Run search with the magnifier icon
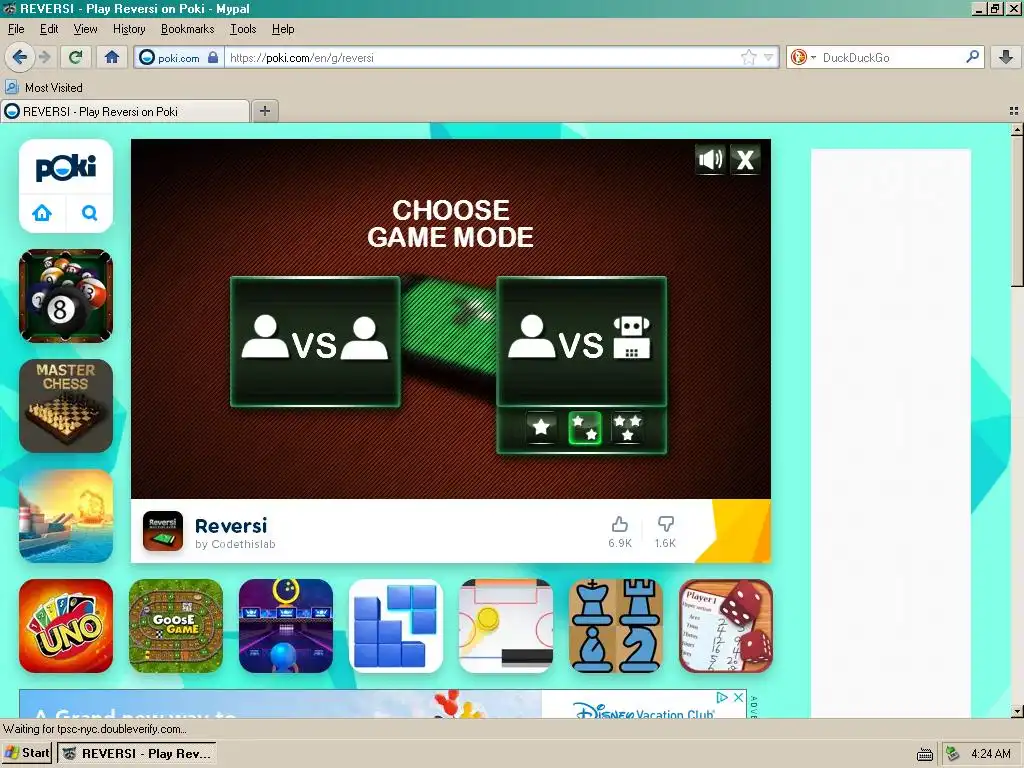The image size is (1024, 768). (972, 57)
